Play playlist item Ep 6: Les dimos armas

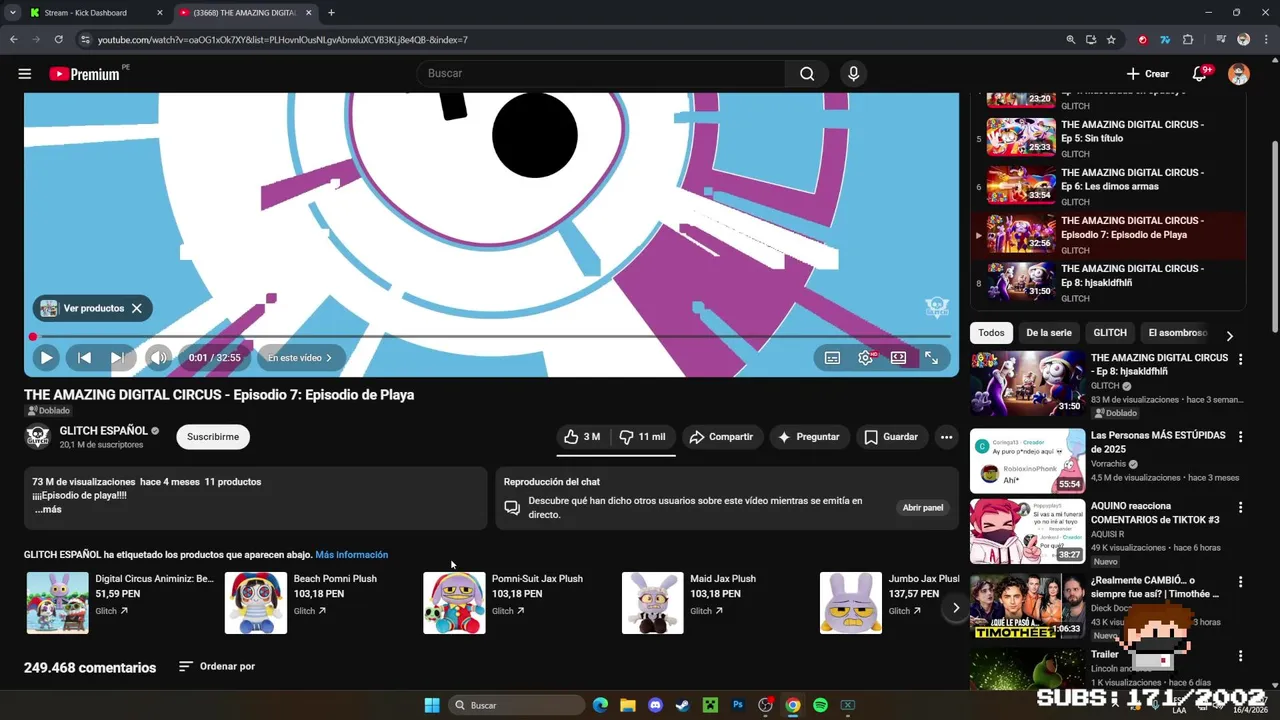click(1108, 186)
